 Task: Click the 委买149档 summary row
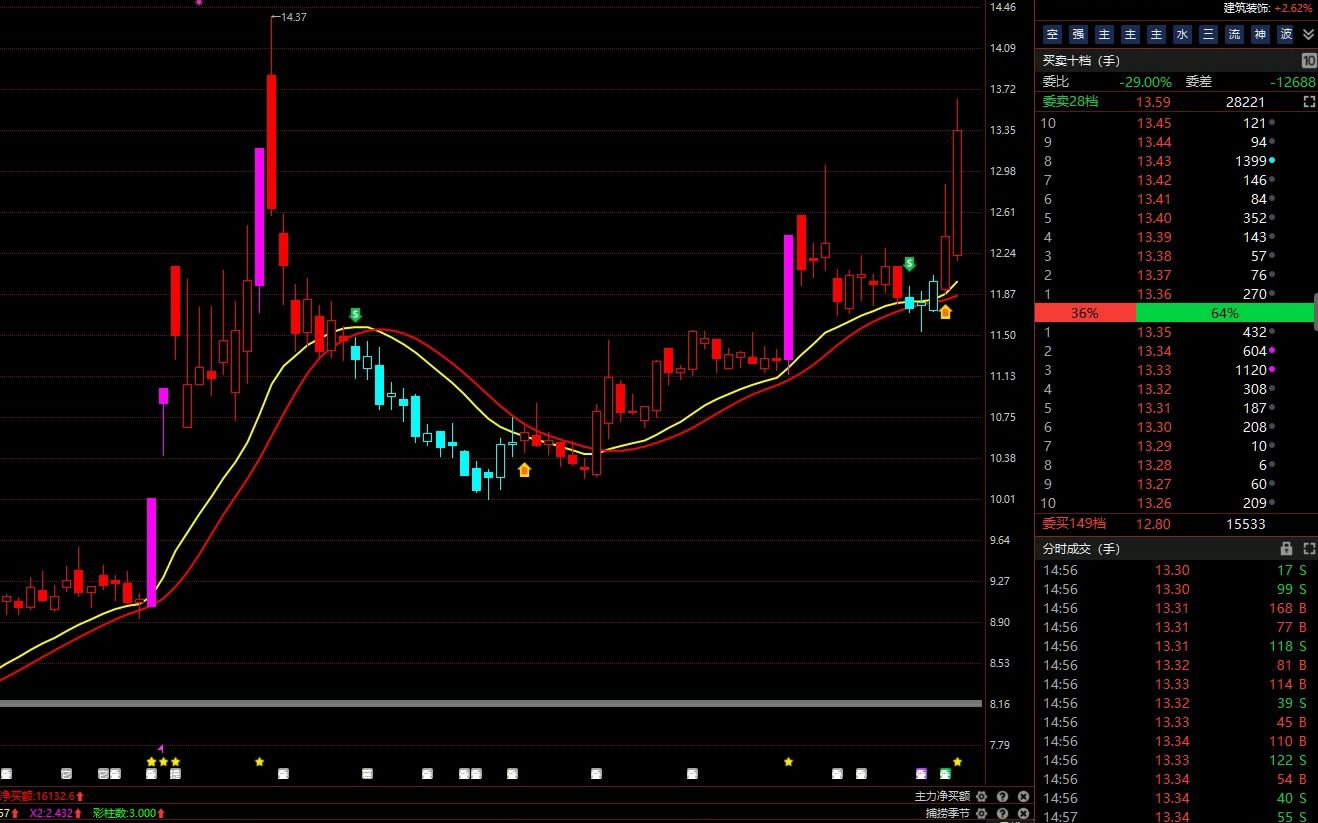click(1176, 524)
